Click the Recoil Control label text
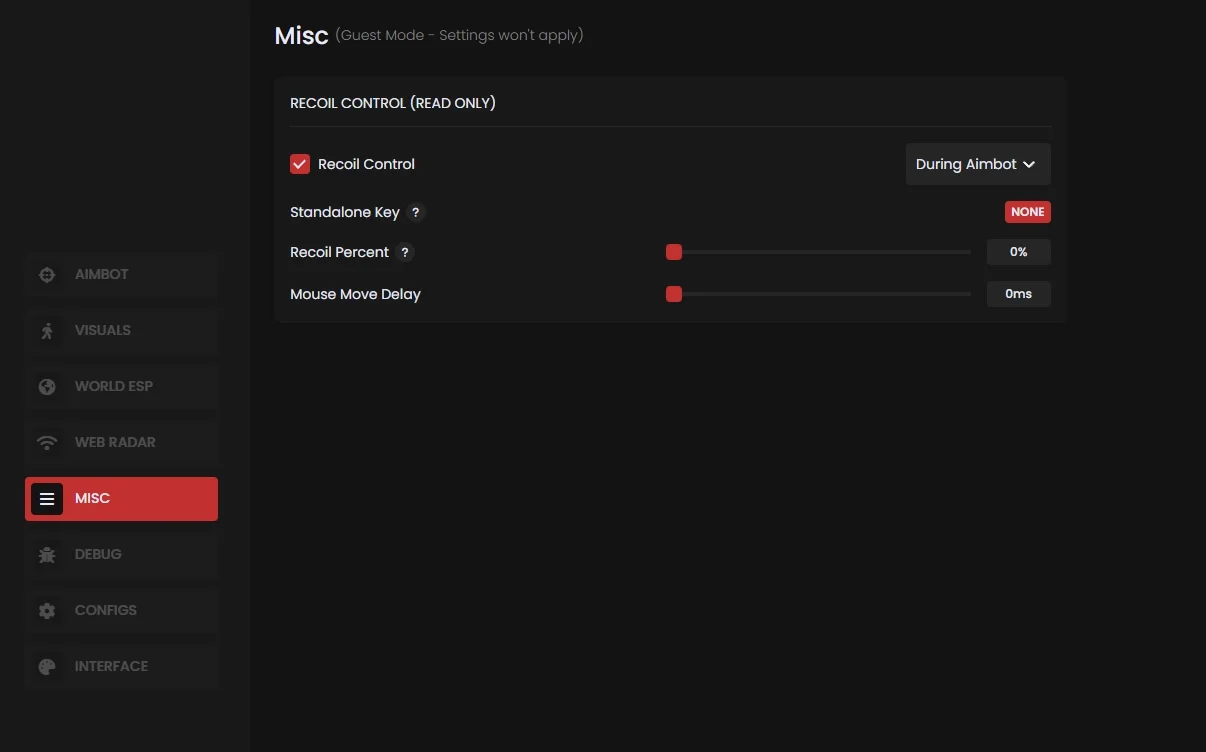 tap(366, 164)
